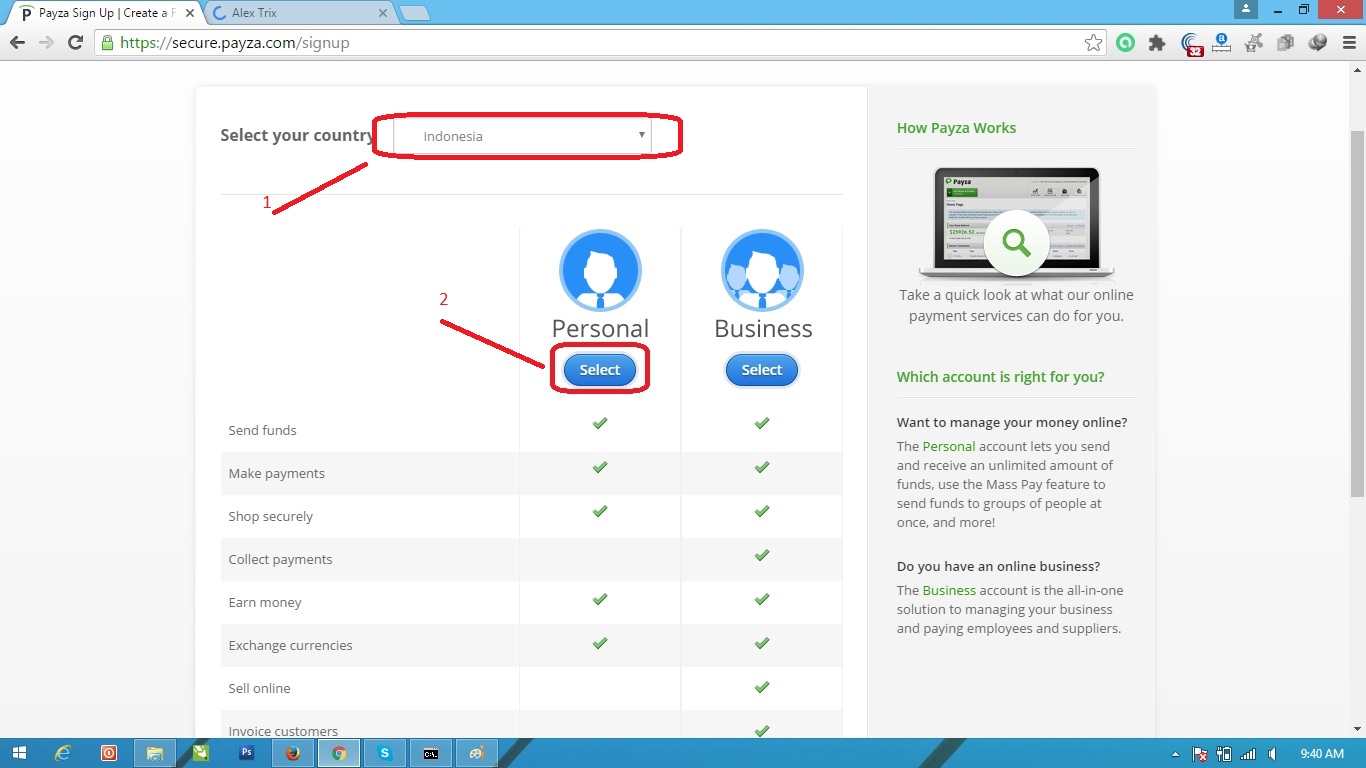Viewport: 1366px width, 768px height.
Task: Click the vertical page scrollbar thumb
Action: tap(1357, 313)
